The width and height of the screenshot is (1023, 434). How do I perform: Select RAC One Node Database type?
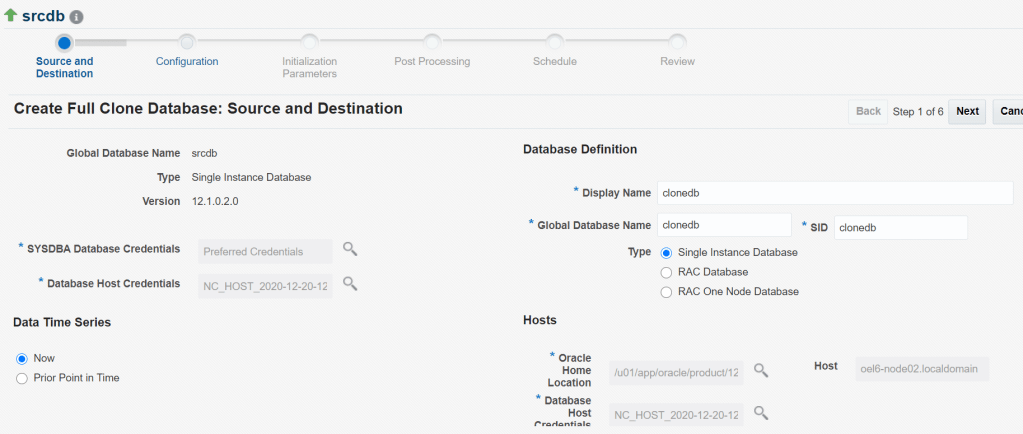click(x=667, y=292)
